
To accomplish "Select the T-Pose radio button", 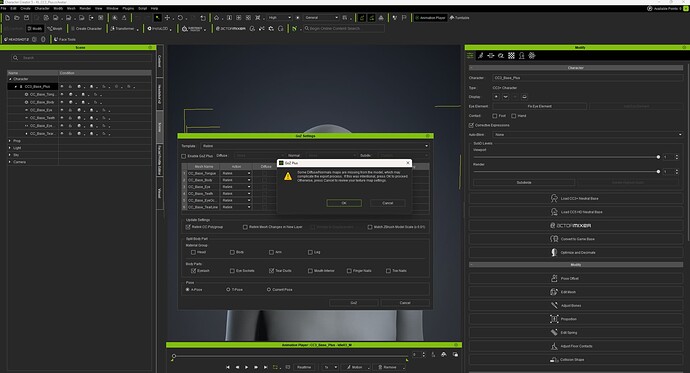I will coord(228,289).
